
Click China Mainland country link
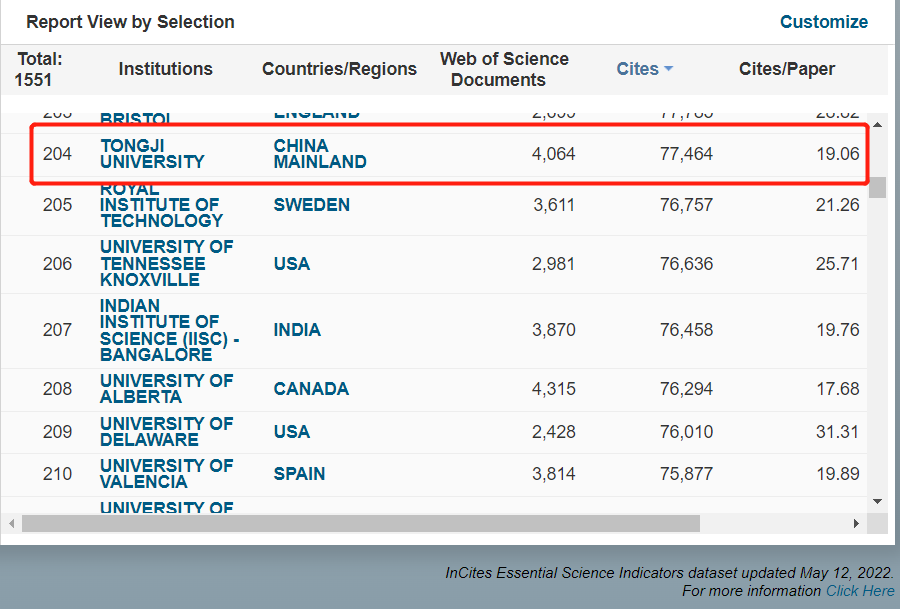(320, 154)
